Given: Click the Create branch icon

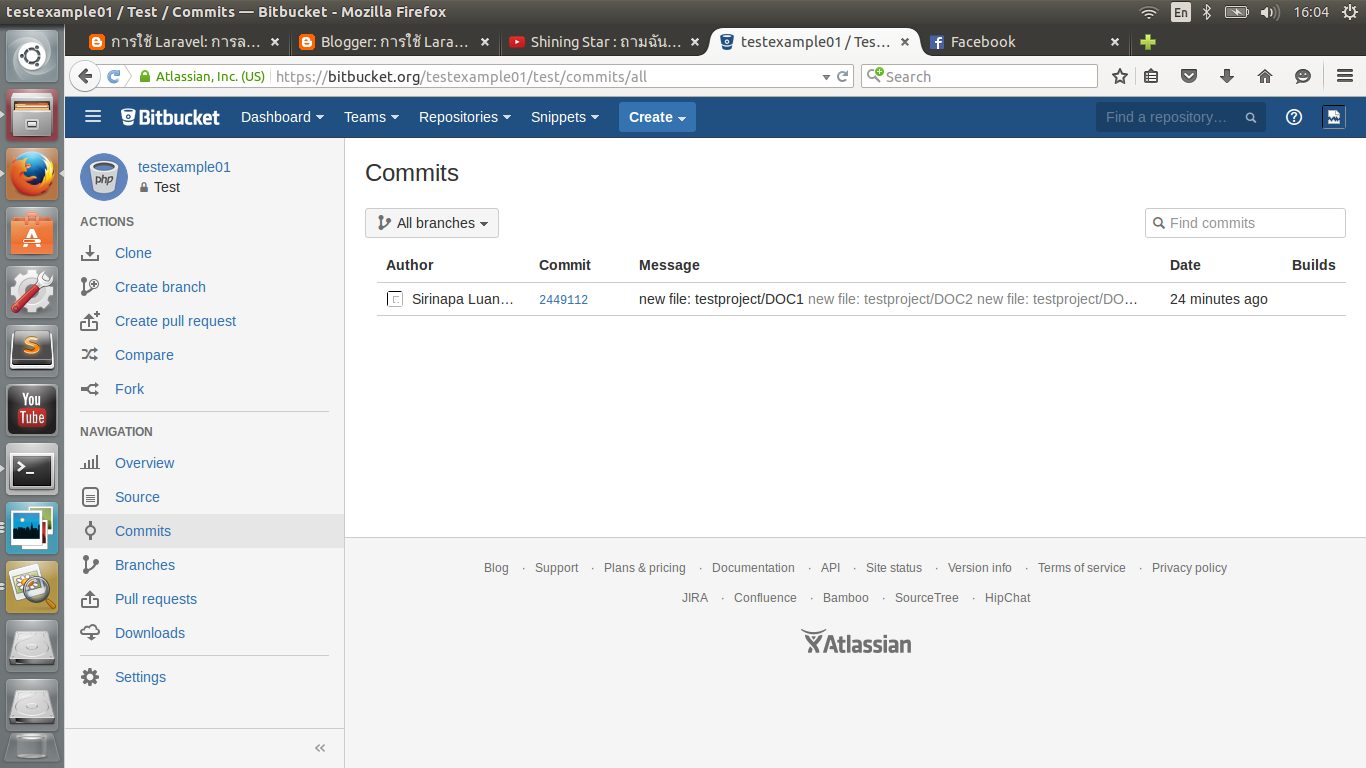Looking at the screenshot, I should pos(90,287).
